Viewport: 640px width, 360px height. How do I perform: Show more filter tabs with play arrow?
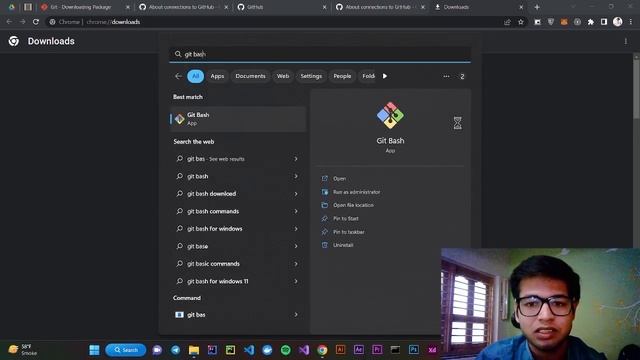[384, 76]
